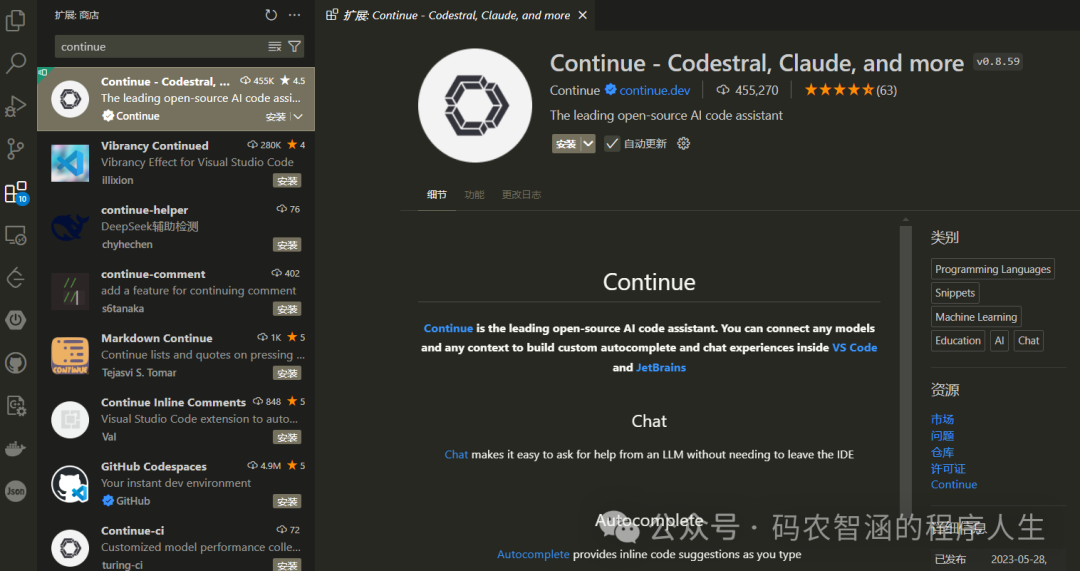The height and width of the screenshot is (571, 1080).
Task: Refresh the extensions marketplace list
Action: [271, 15]
